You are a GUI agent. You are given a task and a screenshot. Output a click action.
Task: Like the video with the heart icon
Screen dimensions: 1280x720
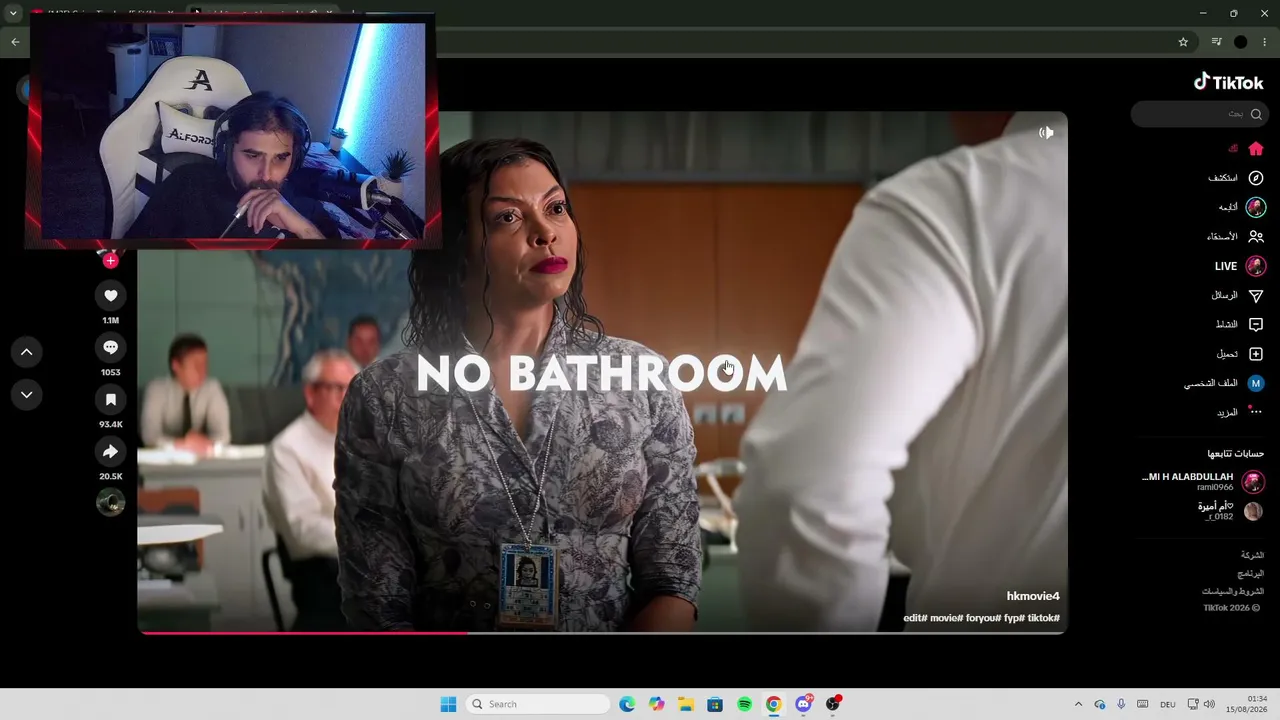coord(111,295)
